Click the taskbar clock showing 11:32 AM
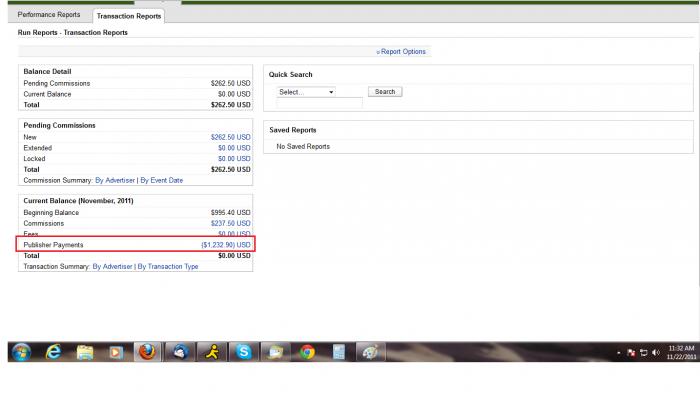700x394 pixels. click(x=681, y=352)
